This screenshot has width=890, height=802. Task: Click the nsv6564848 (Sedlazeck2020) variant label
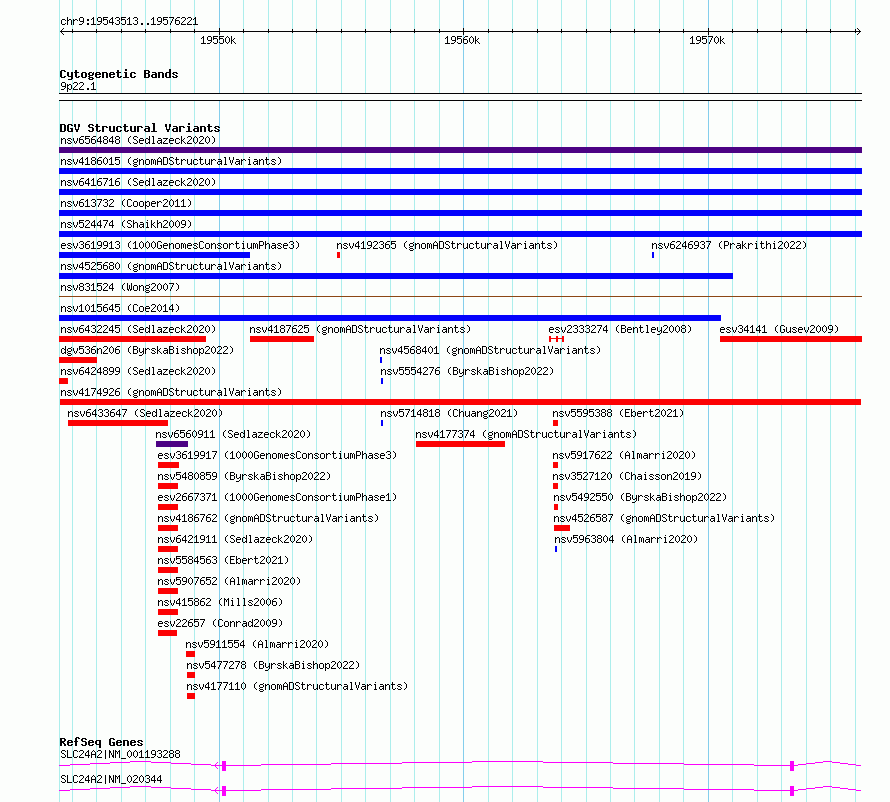[x=138, y=140]
